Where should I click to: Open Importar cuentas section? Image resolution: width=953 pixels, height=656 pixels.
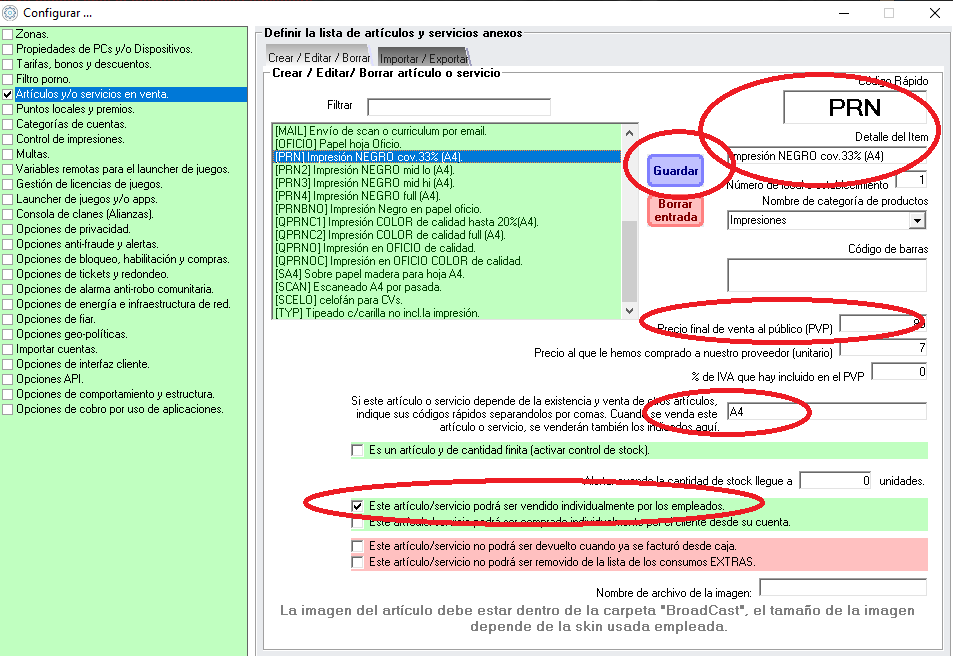point(57,349)
